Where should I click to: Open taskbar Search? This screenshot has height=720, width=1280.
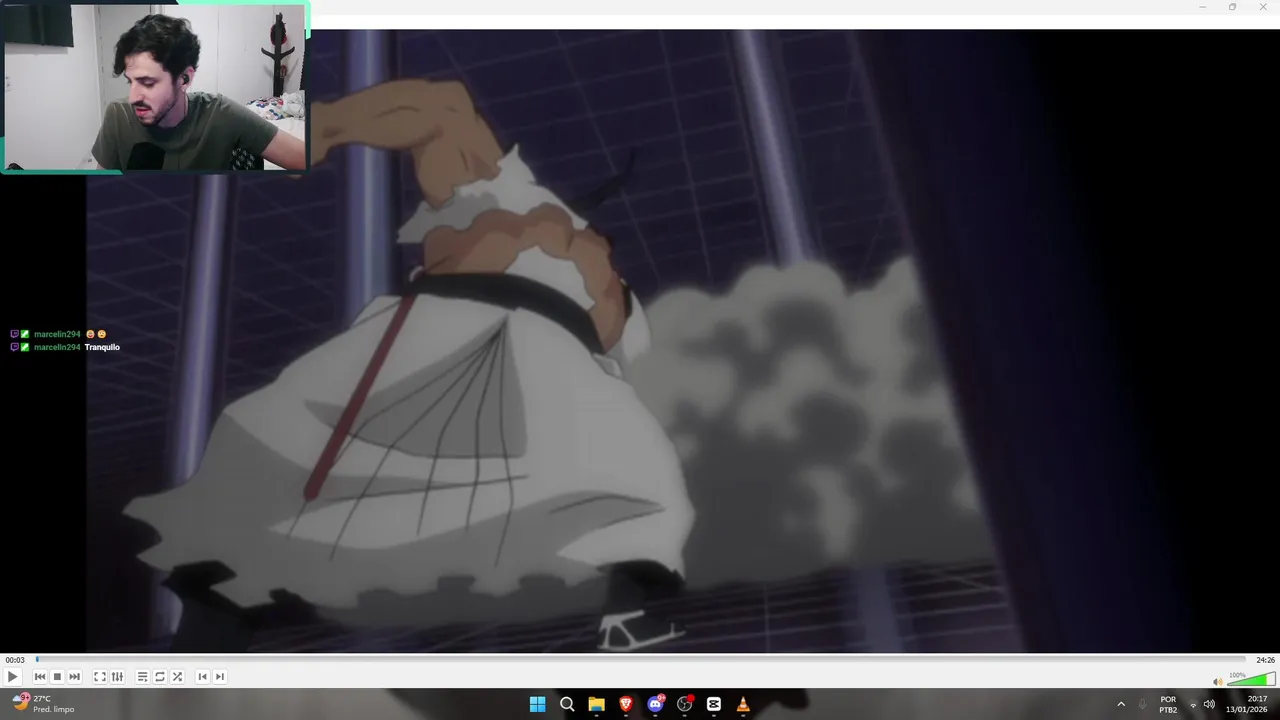coord(567,704)
